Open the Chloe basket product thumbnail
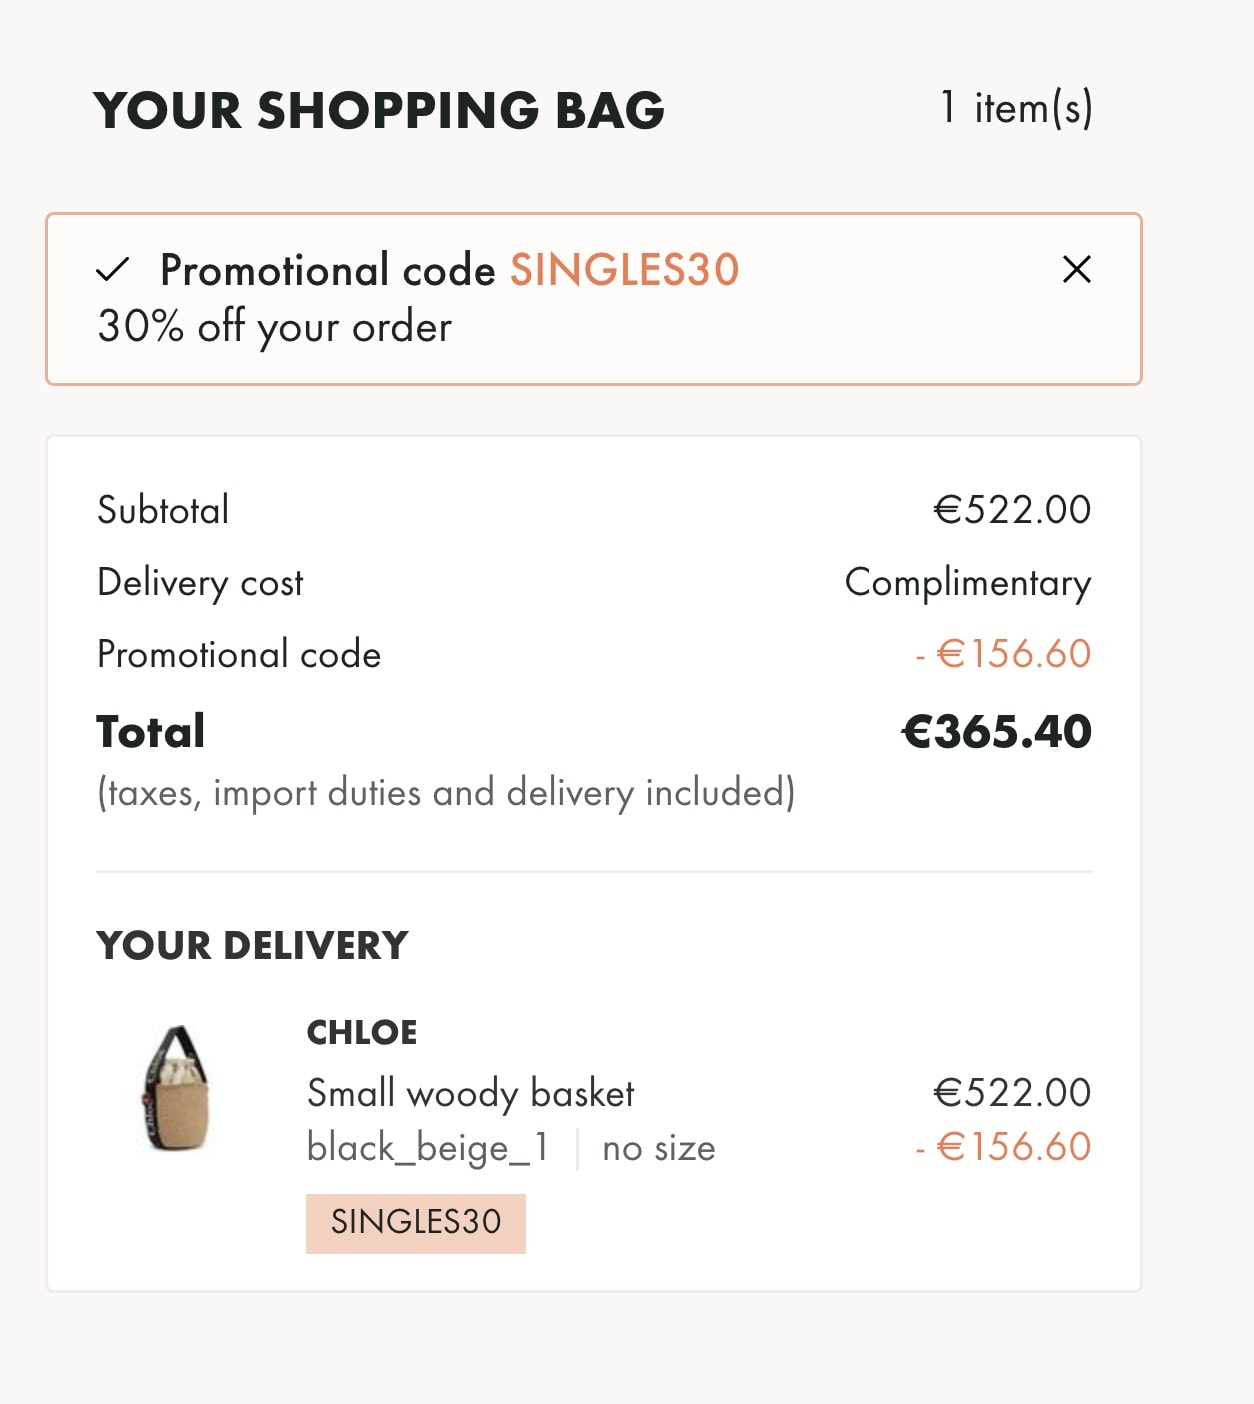This screenshot has width=1254, height=1404. click(x=176, y=1088)
